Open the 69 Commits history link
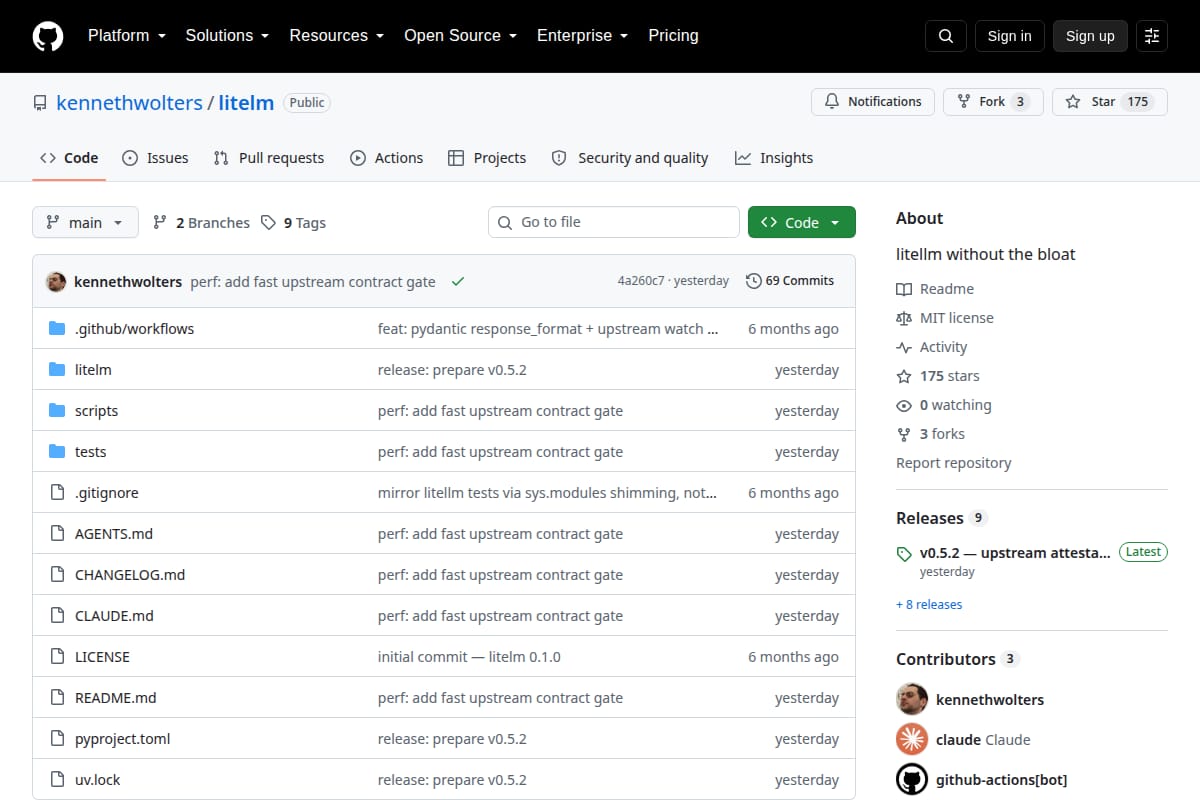The image size is (1200, 800). pos(790,281)
